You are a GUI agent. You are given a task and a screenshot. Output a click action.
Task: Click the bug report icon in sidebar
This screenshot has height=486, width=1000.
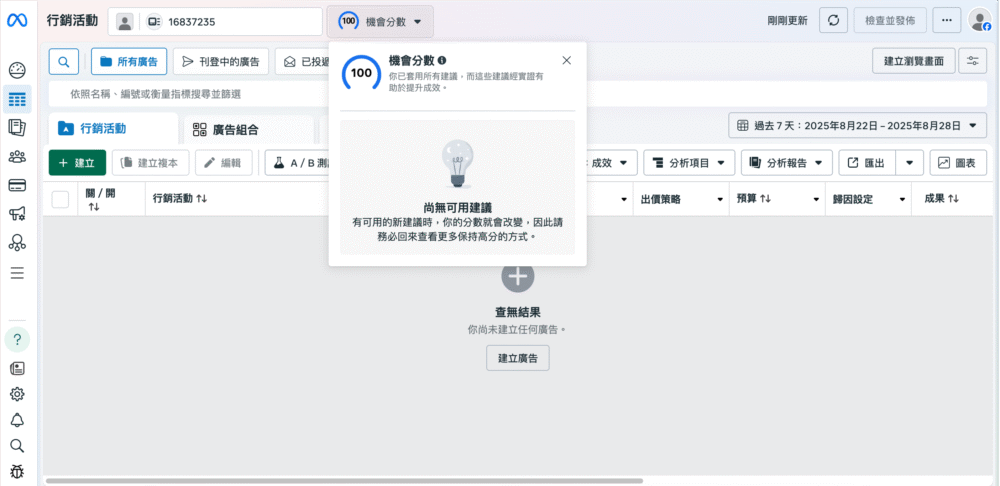tap(17, 471)
